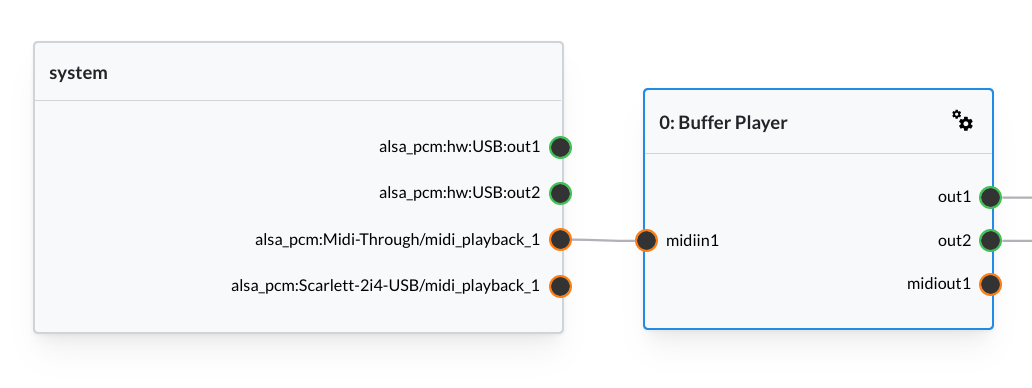Select the cable between Midi-Through and midiin1
The image size is (1032, 388).
point(604,240)
